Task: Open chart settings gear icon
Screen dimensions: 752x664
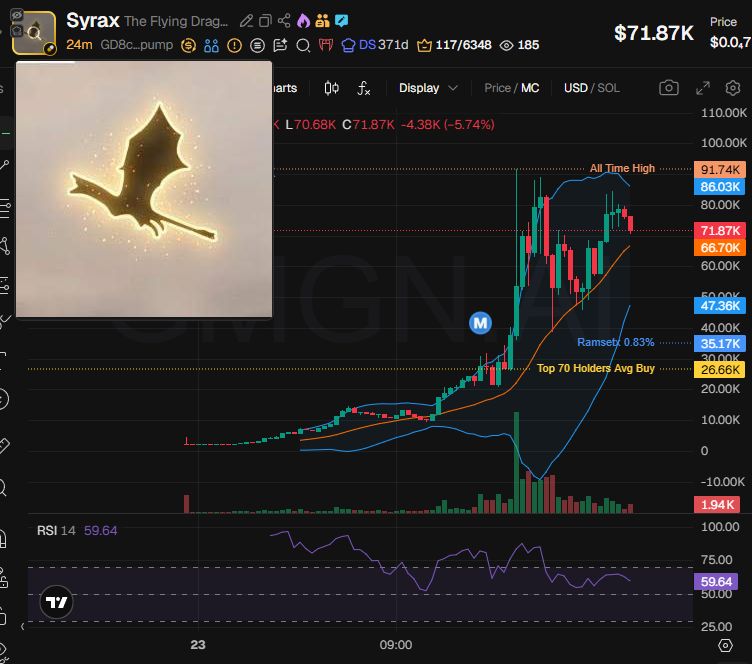Action: click(x=732, y=88)
